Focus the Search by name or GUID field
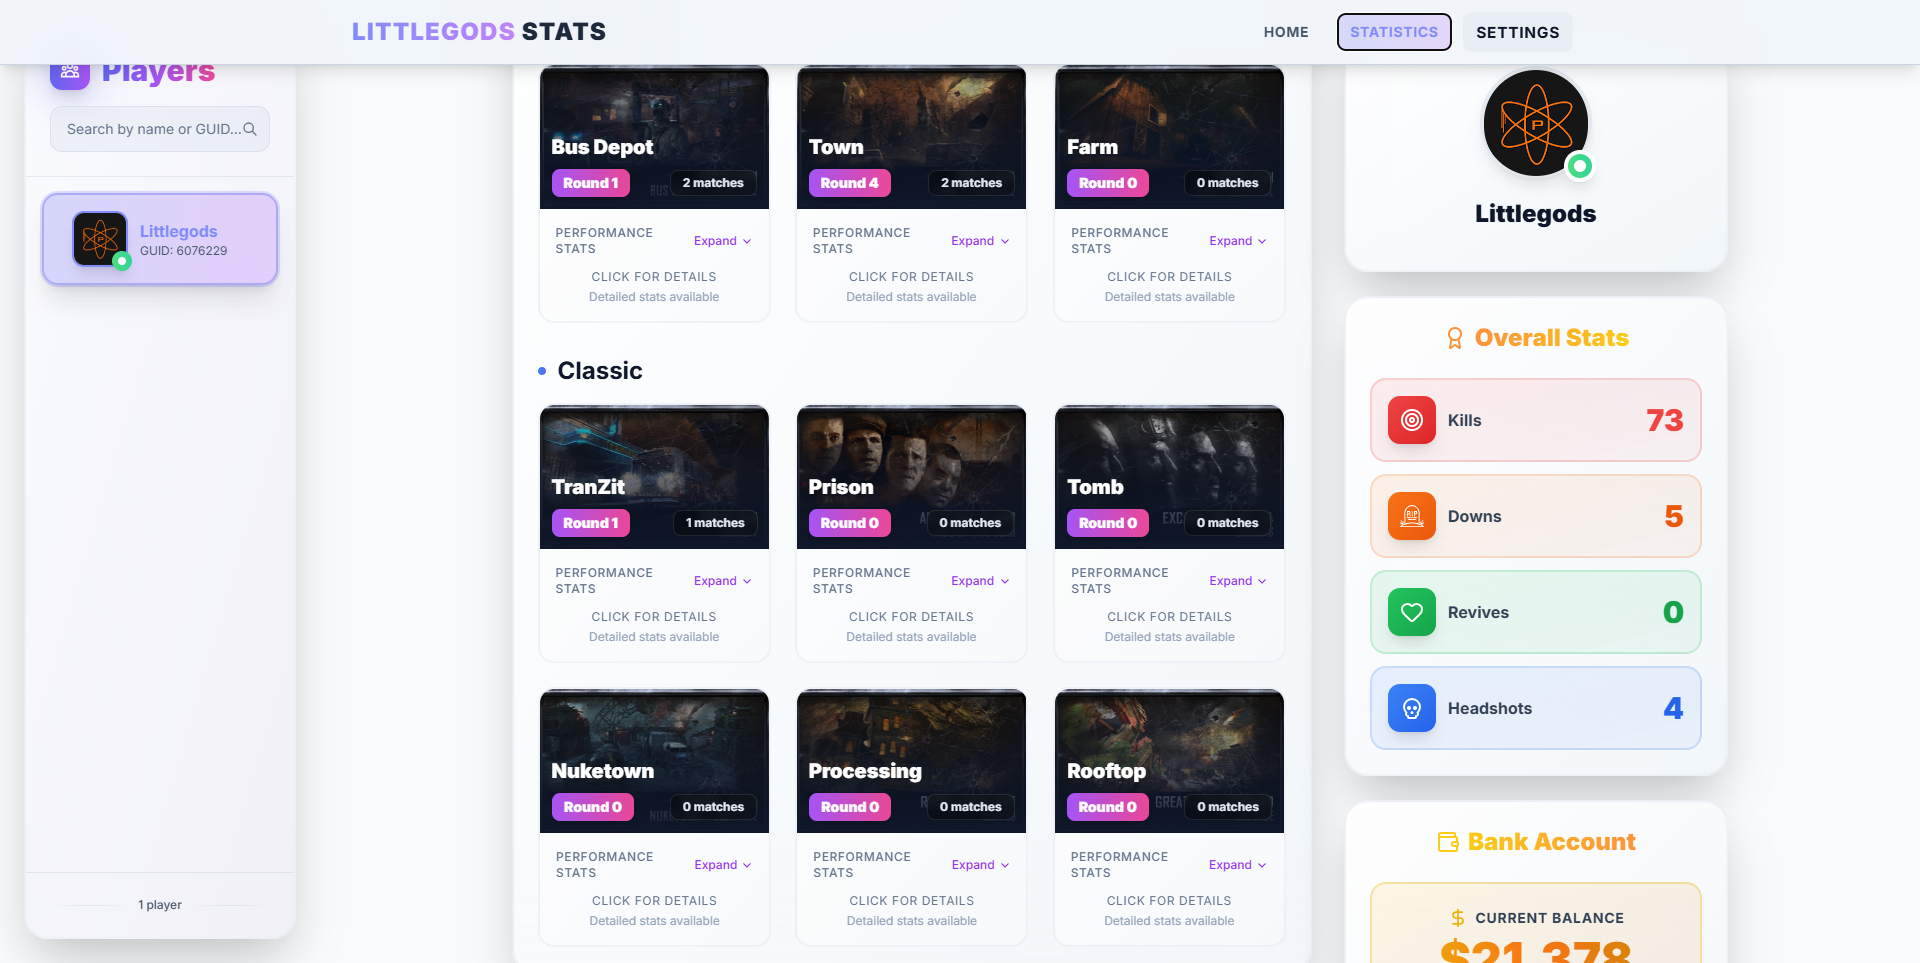1920x963 pixels. [160, 129]
